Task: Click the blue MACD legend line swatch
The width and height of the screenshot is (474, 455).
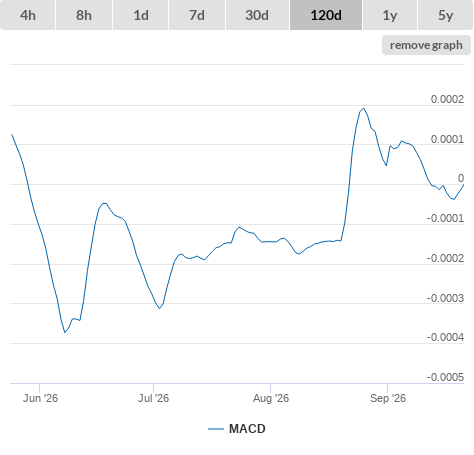Action: pos(216,429)
